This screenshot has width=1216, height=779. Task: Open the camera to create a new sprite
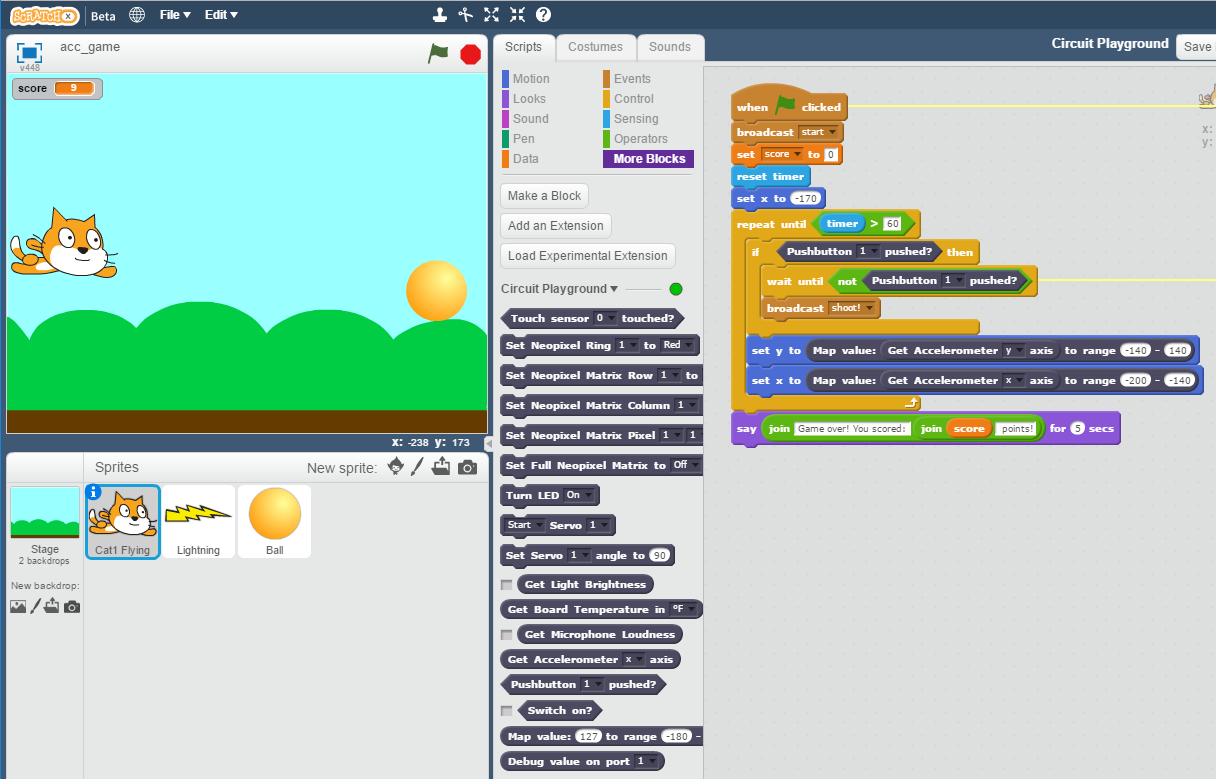coord(467,467)
